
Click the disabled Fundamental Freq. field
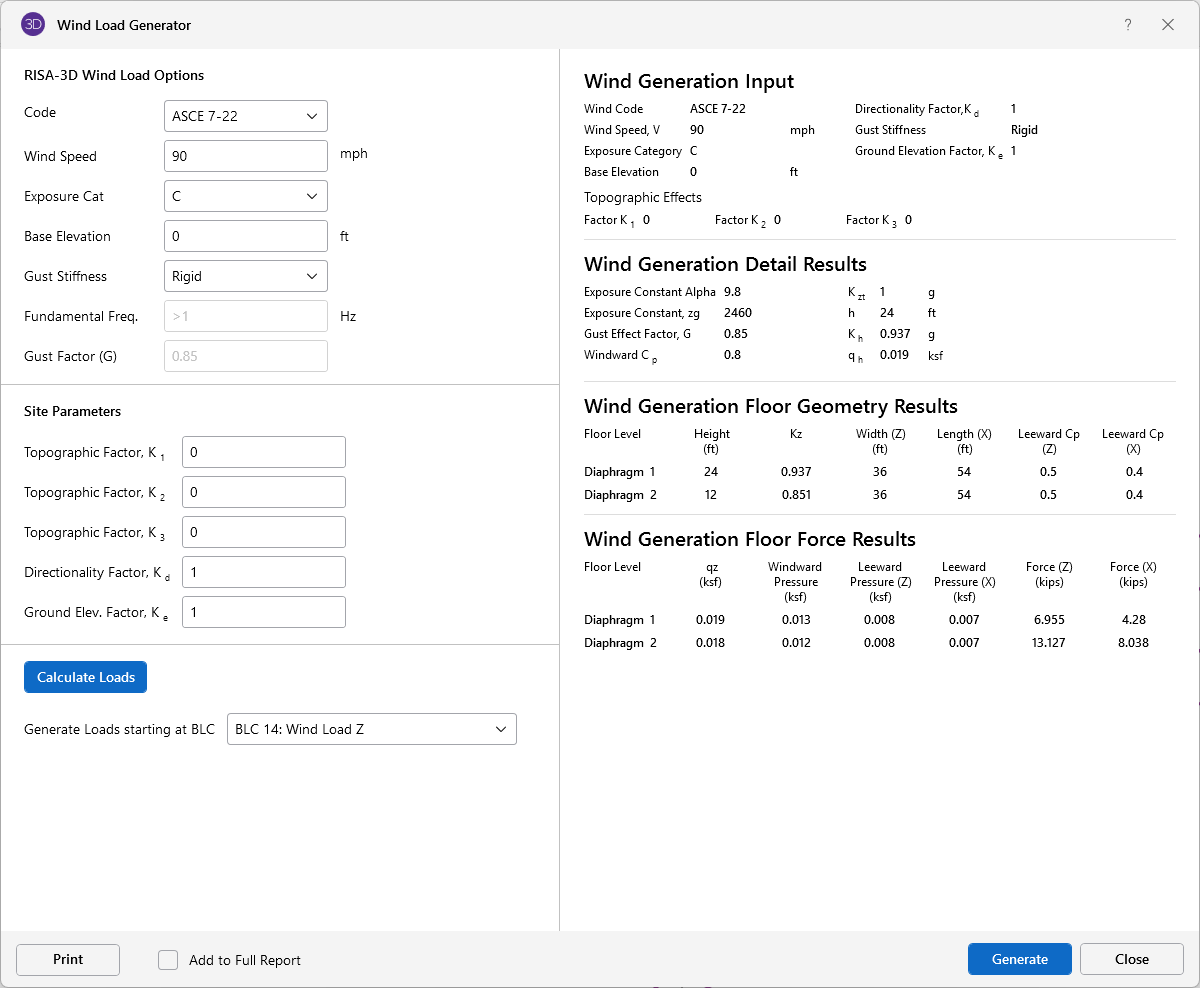245,316
